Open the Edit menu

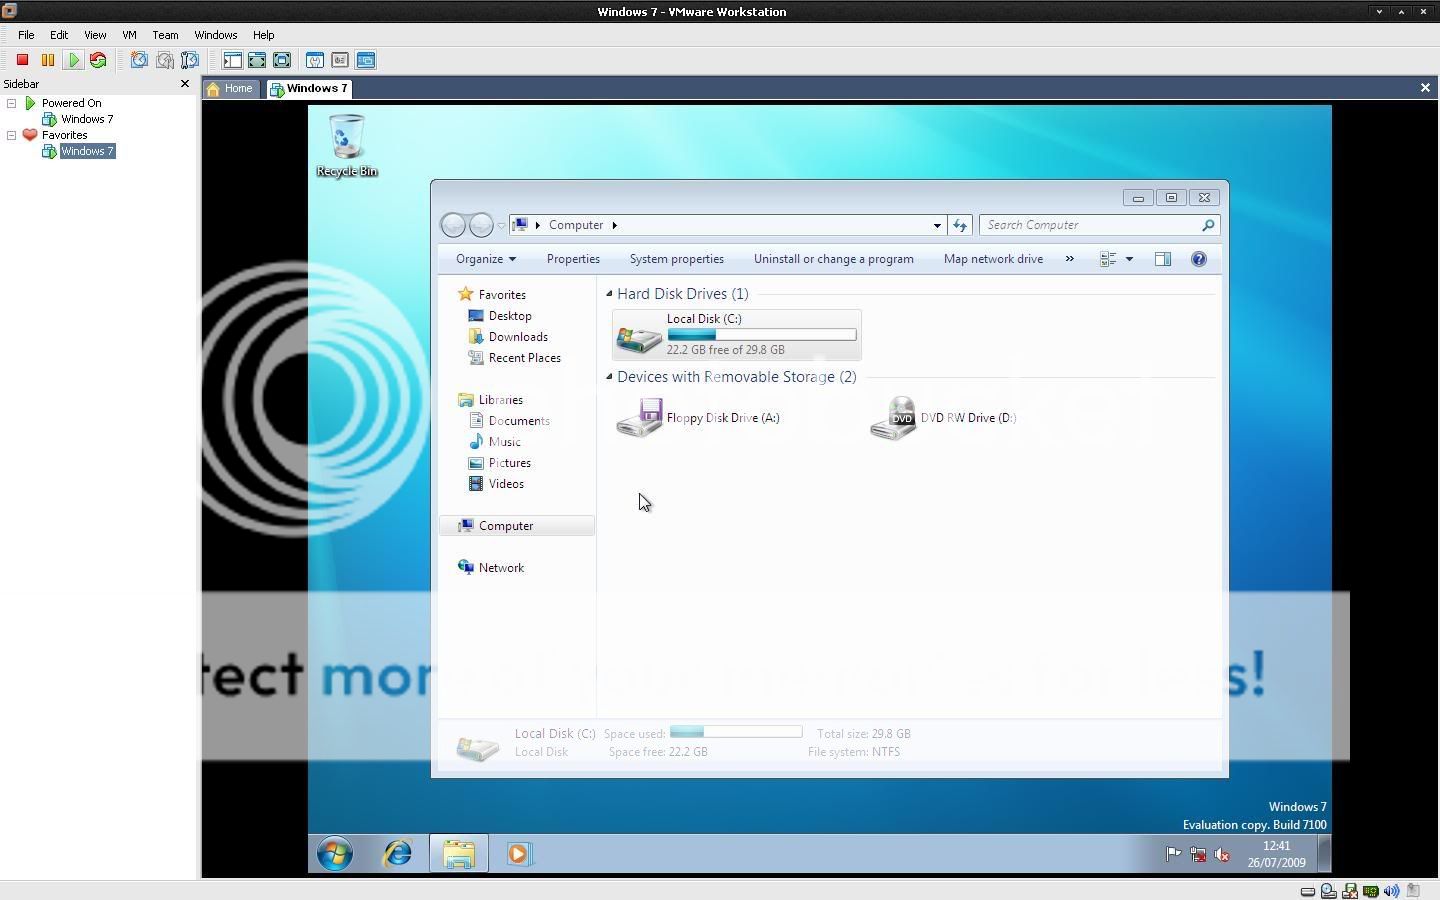coord(59,35)
